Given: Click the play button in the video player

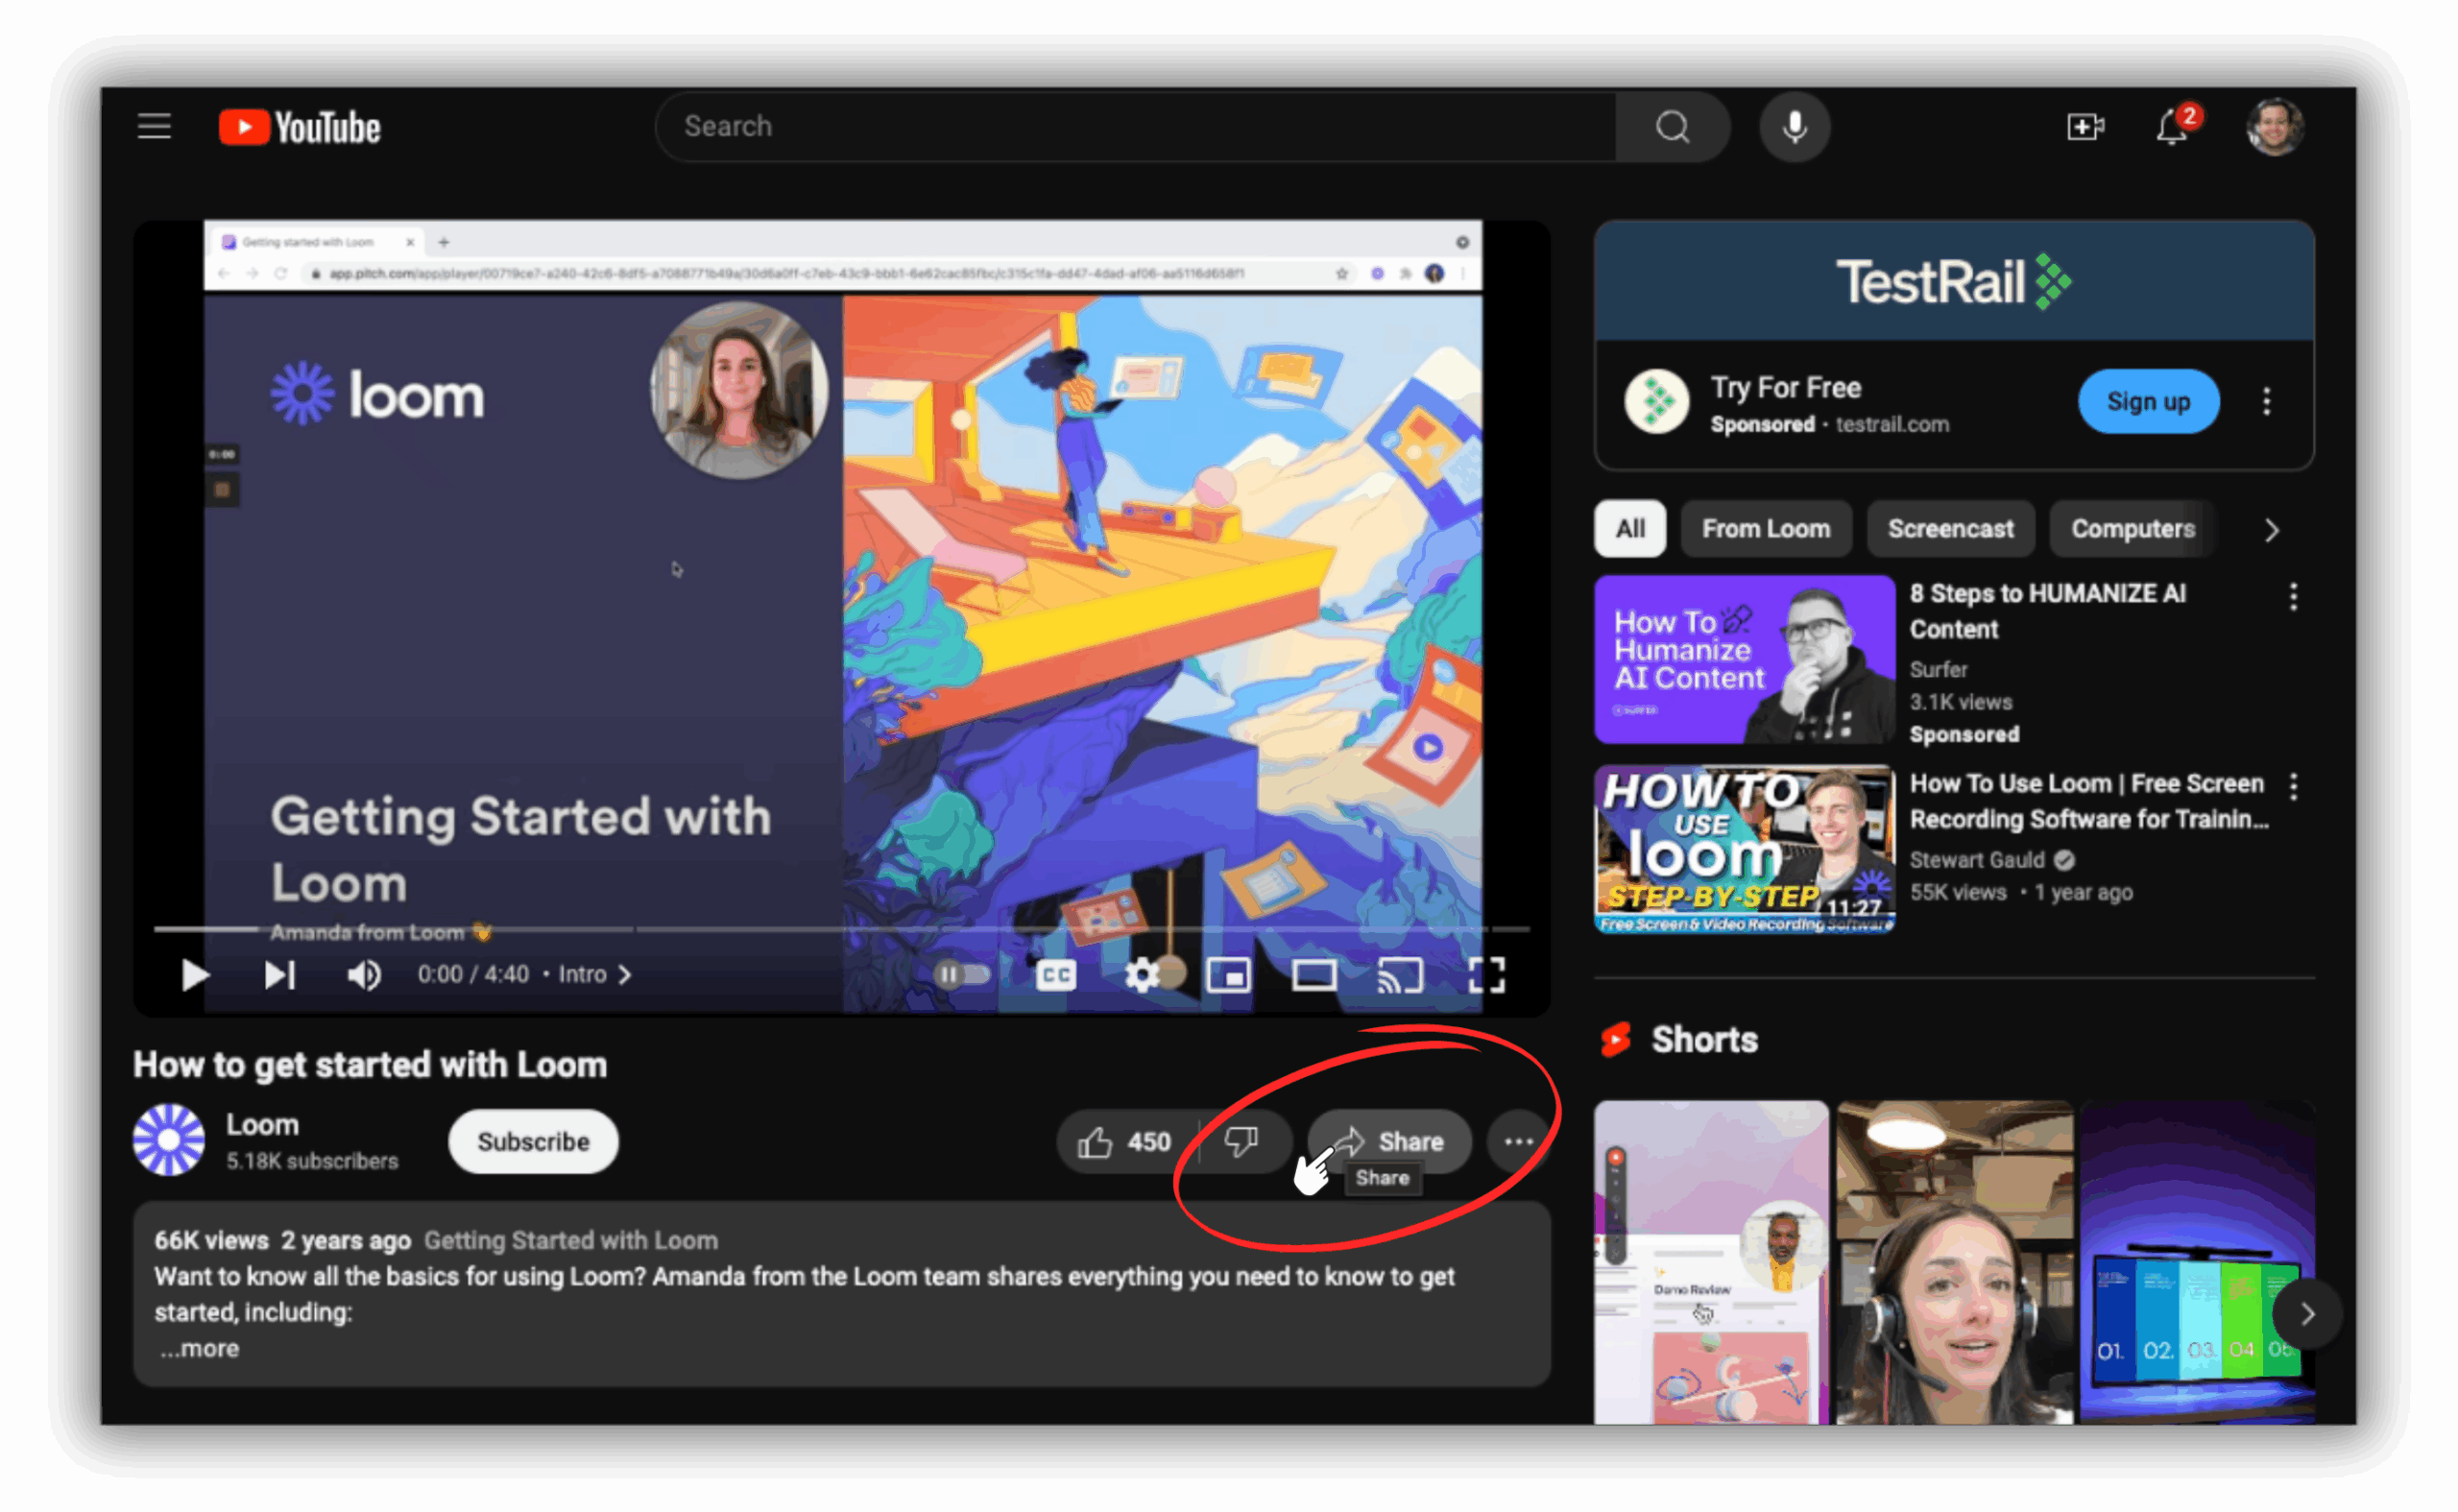Looking at the screenshot, I should (x=195, y=975).
